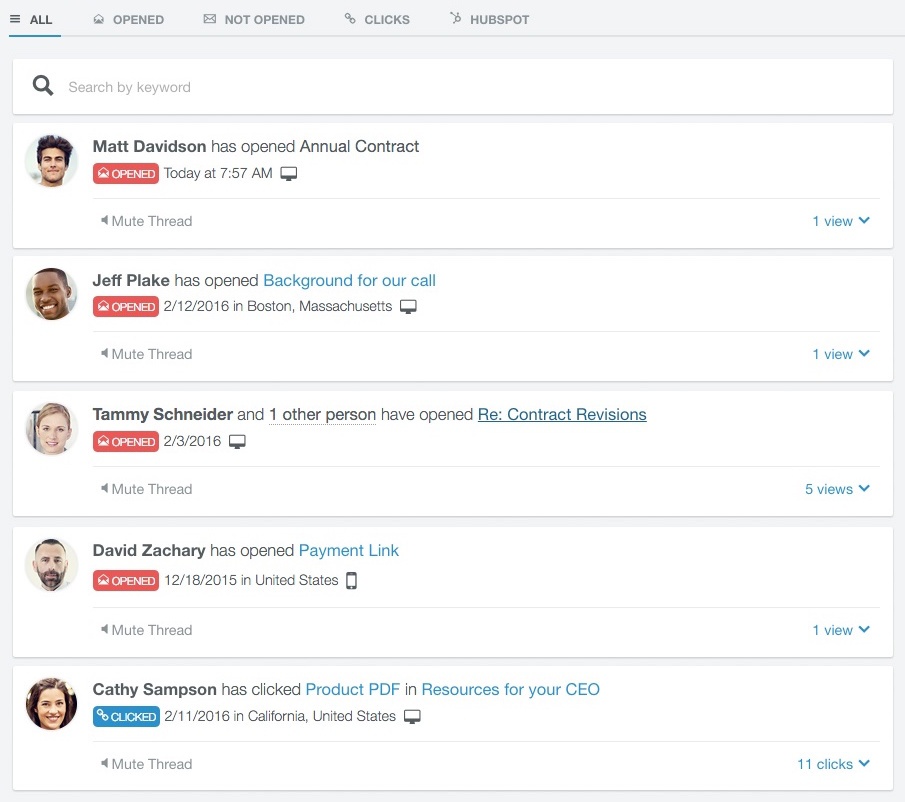Go to the CLICKS tab
This screenshot has height=802, width=905.
click(x=377, y=20)
